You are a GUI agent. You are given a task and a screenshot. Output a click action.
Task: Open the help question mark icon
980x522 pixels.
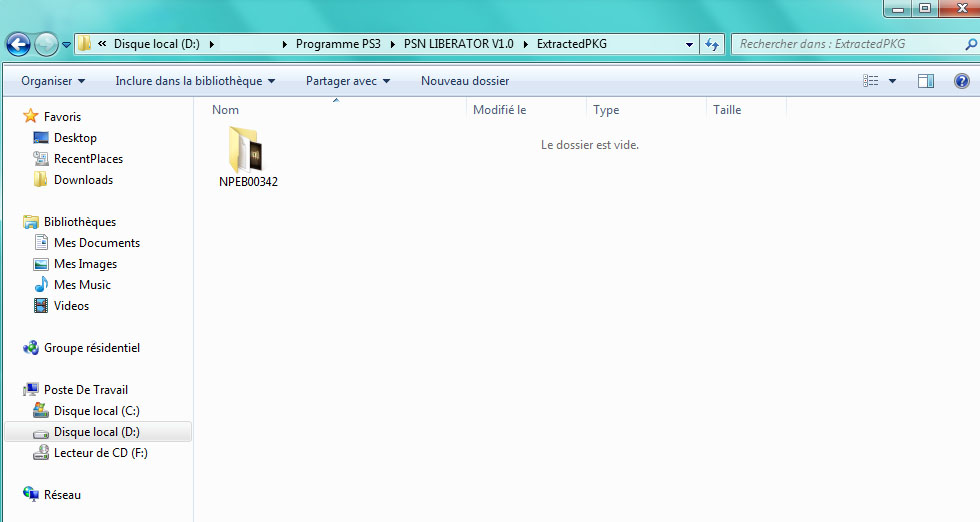coord(960,81)
